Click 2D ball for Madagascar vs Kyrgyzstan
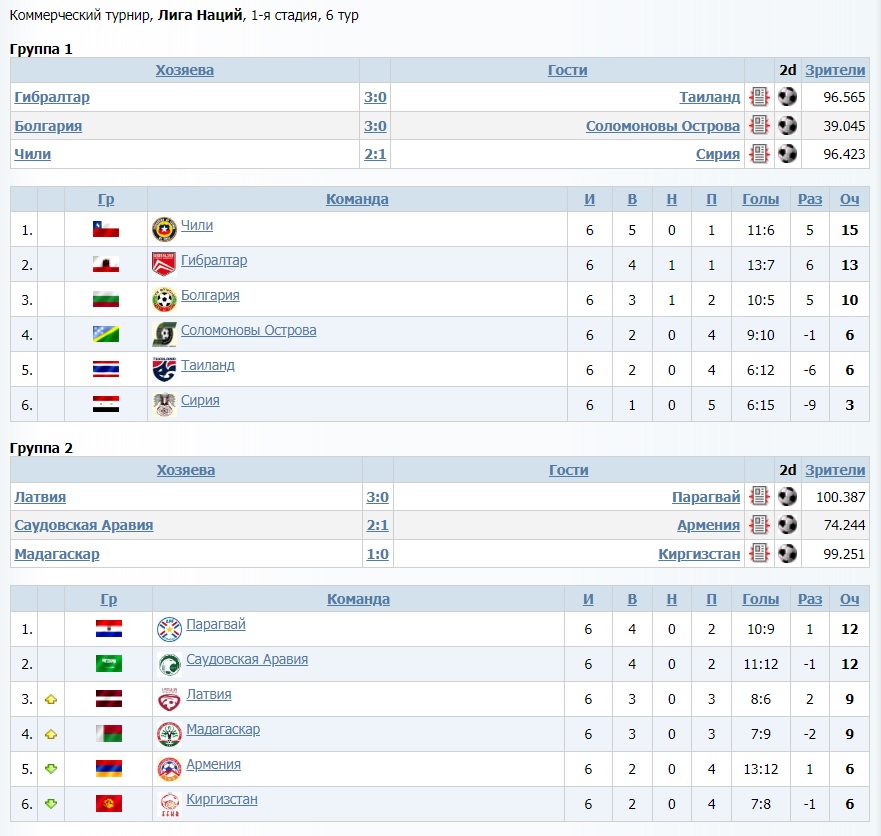The height and width of the screenshot is (836, 881). 788,554
